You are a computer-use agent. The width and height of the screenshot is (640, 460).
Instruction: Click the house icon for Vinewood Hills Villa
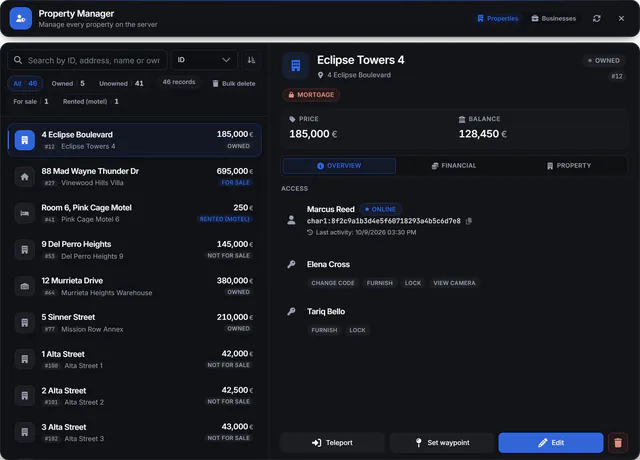(x=24, y=177)
